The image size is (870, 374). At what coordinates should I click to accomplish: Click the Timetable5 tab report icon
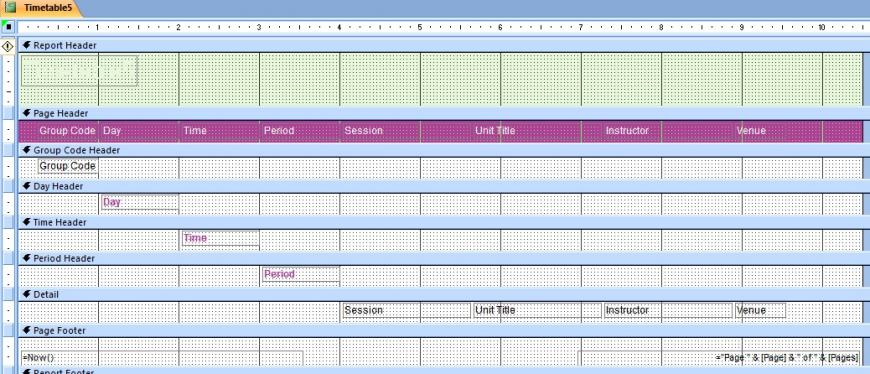[11, 8]
